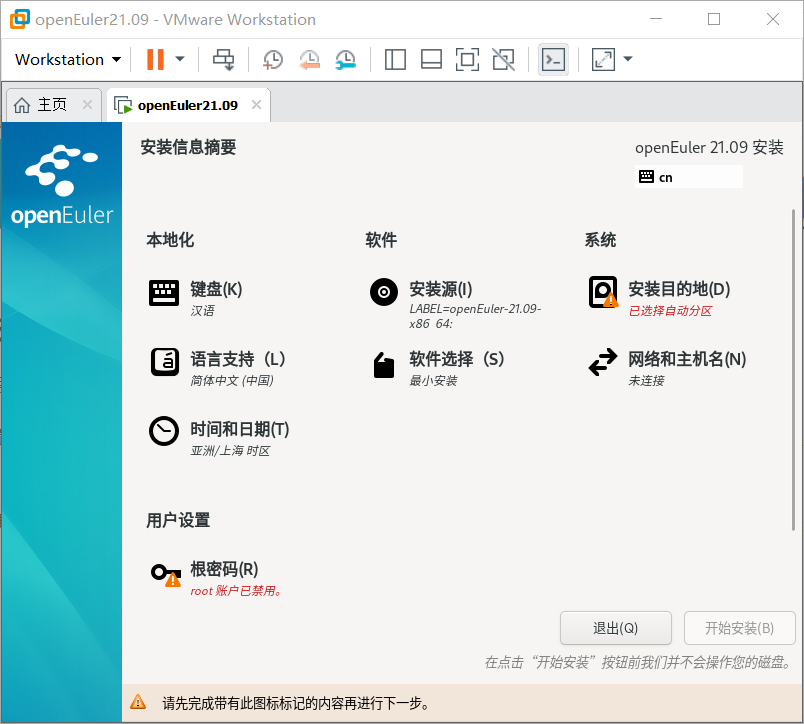Click the VMware app icon in title bar
The image size is (804, 724).
[19, 19]
